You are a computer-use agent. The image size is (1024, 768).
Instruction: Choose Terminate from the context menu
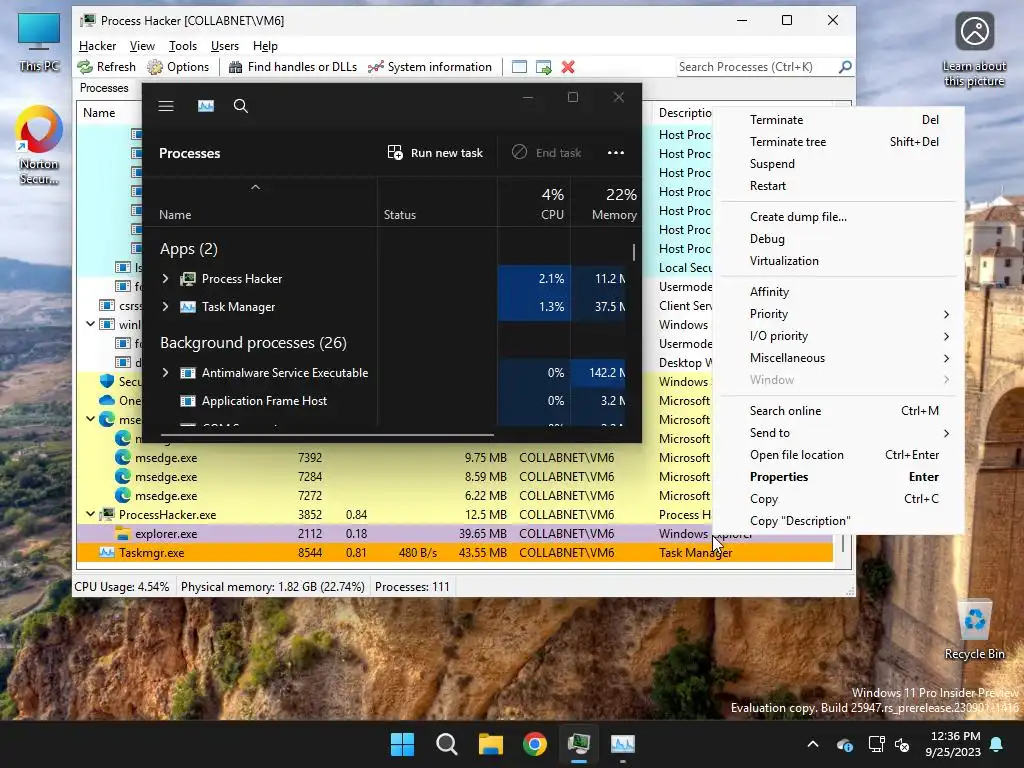(840, 120)
